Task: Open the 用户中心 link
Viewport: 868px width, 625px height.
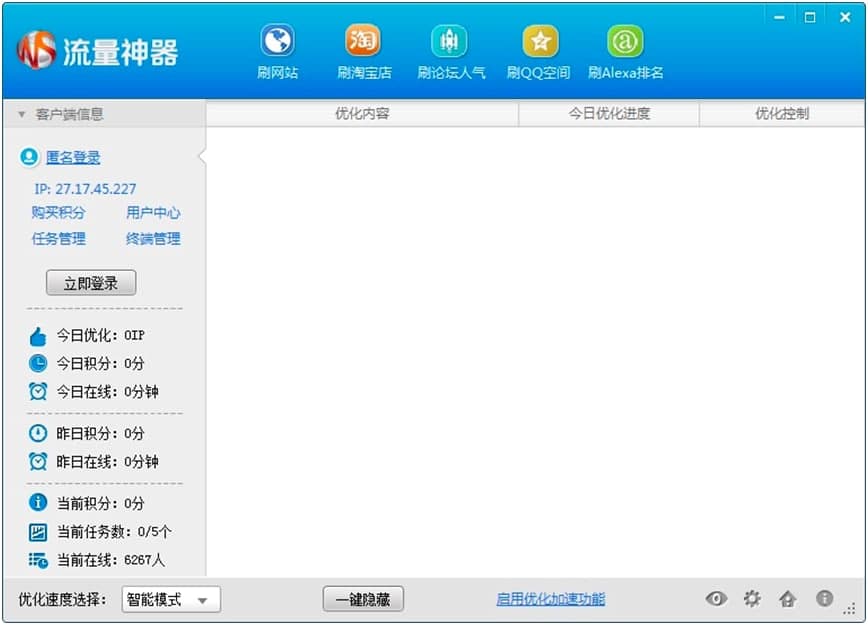Action: [x=153, y=213]
